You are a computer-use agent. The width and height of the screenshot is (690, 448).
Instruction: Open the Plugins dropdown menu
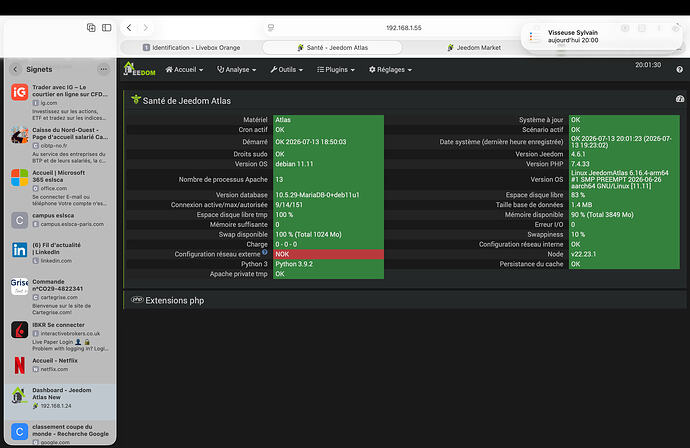[x=336, y=70]
